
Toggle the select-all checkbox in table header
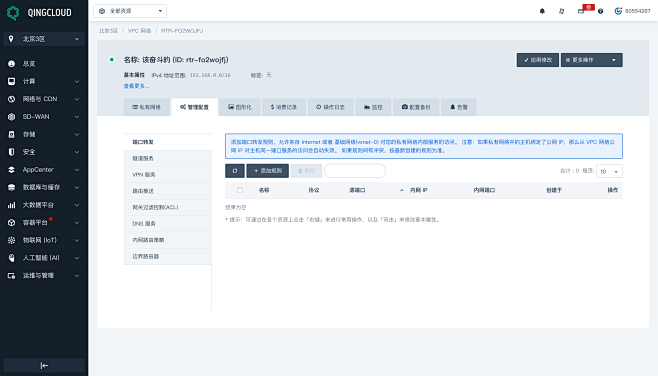[240, 190]
